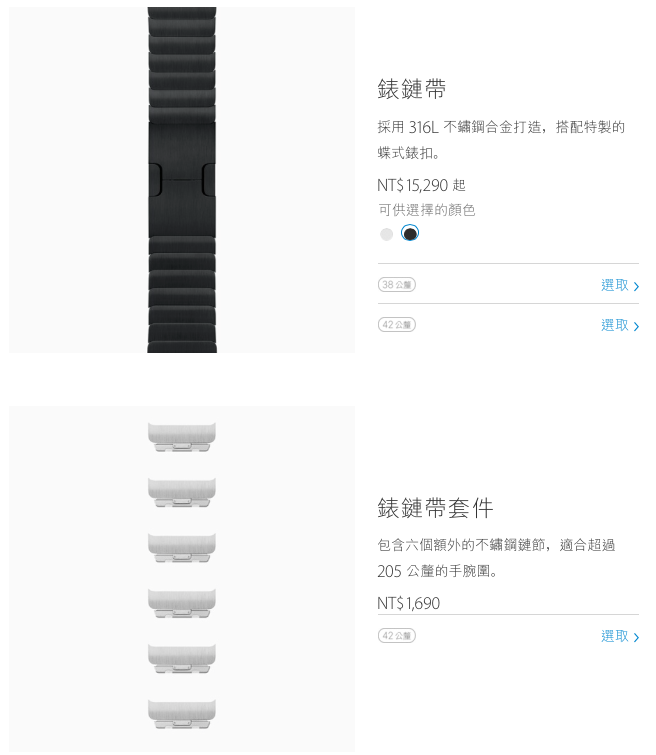This screenshot has width=656, height=755.
Task: Click the NT$1,690 price text
Action: [x=408, y=603]
